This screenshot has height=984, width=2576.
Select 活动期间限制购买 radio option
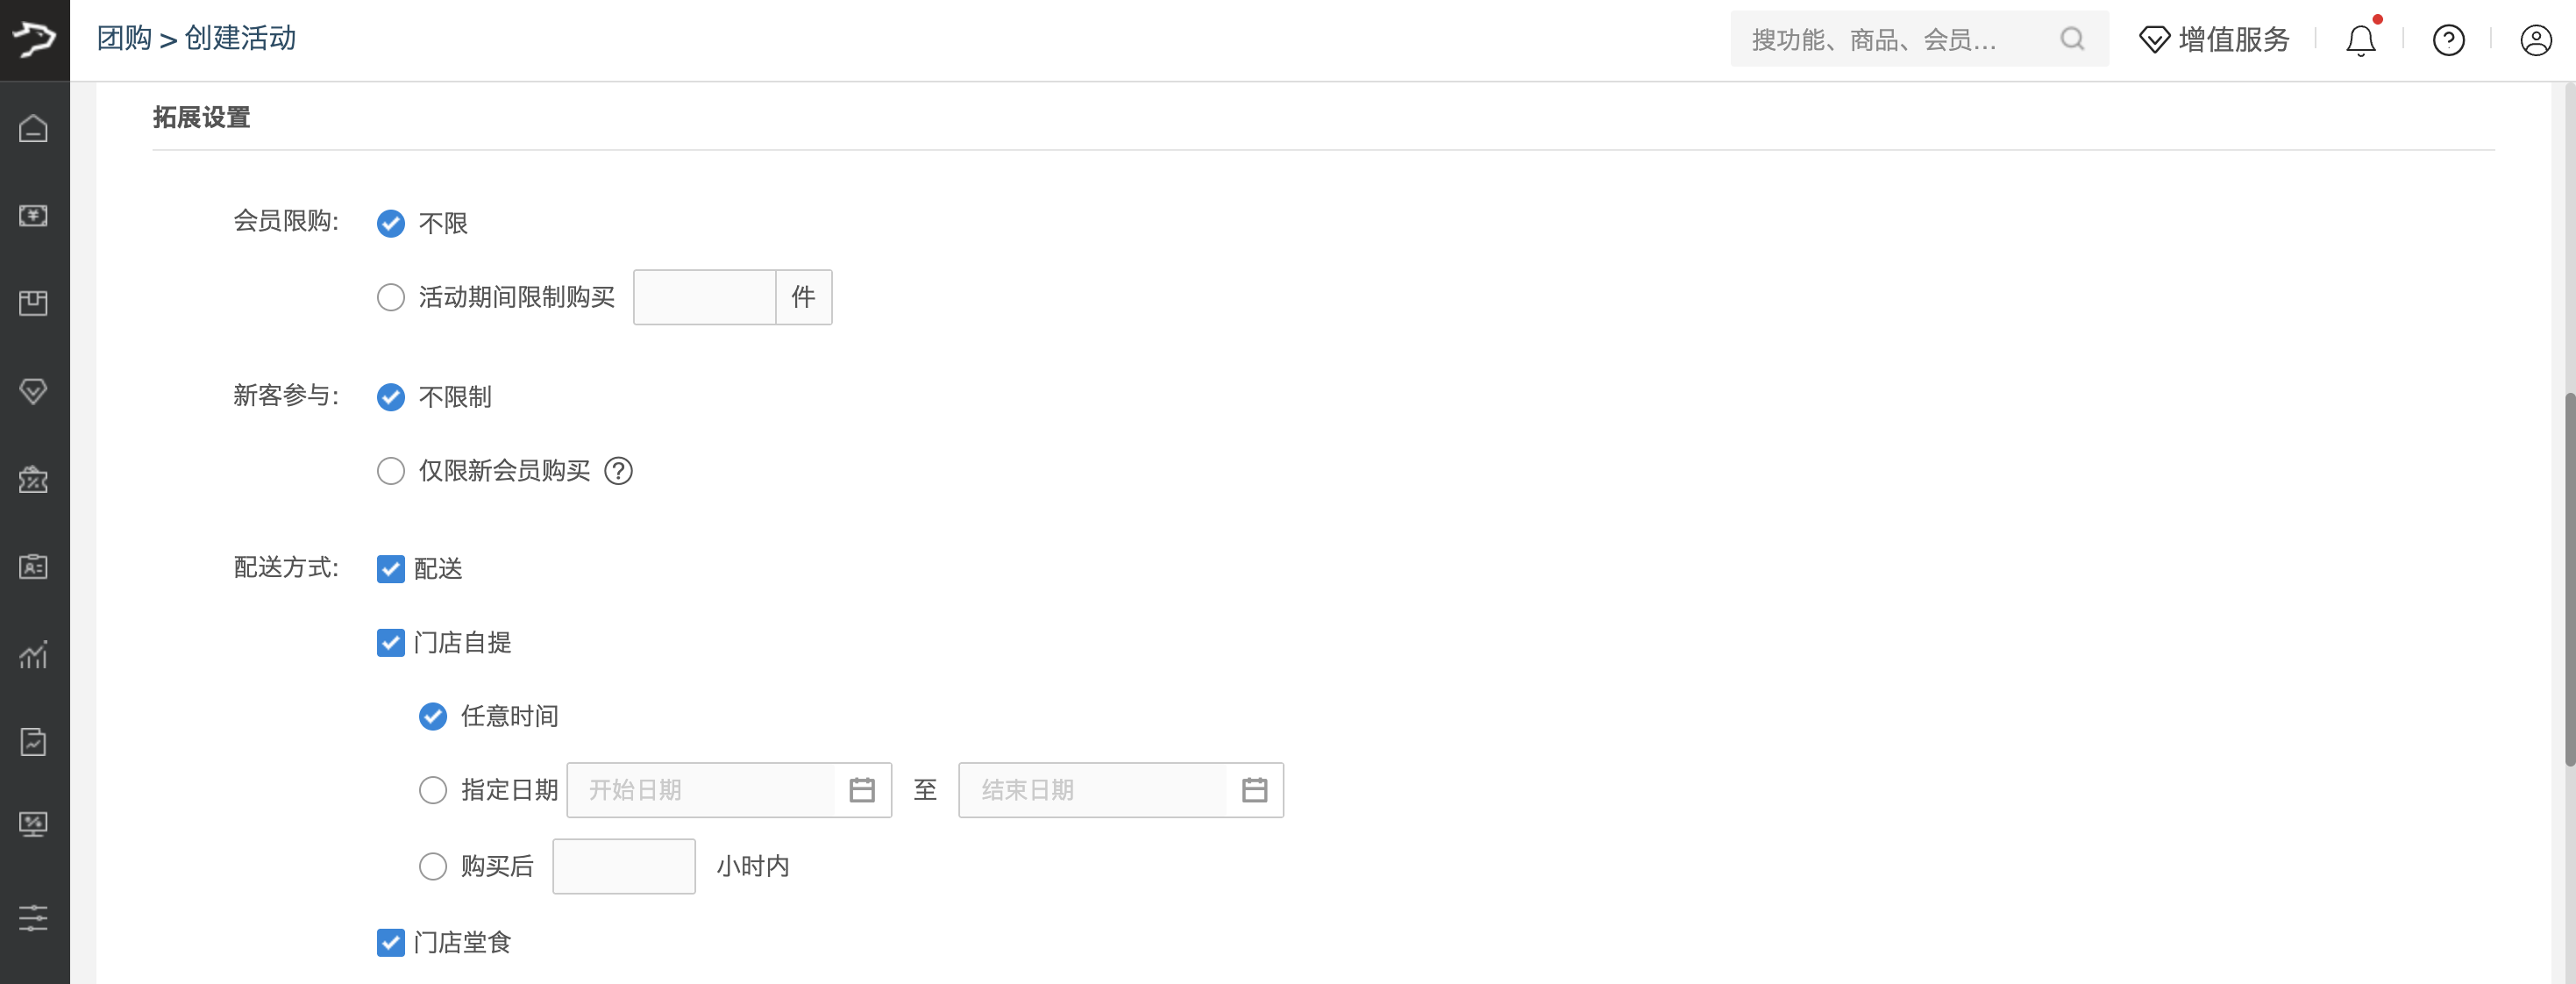click(391, 297)
